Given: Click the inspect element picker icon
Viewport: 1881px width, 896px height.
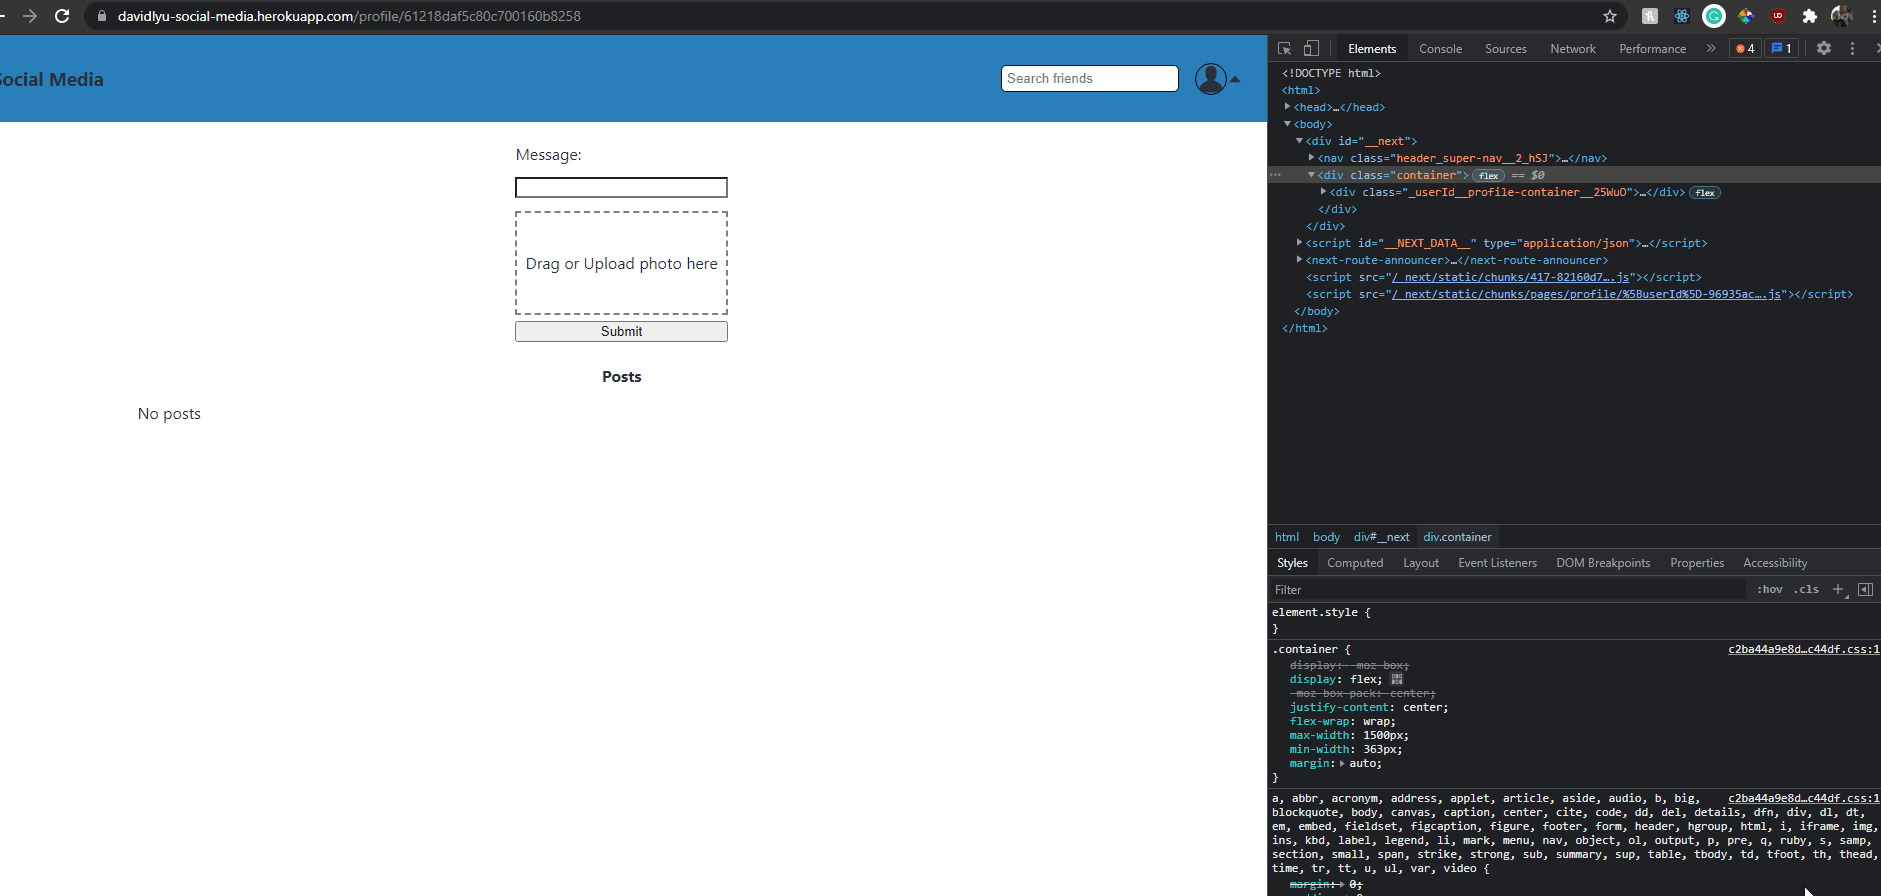Looking at the screenshot, I should [x=1285, y=48].
